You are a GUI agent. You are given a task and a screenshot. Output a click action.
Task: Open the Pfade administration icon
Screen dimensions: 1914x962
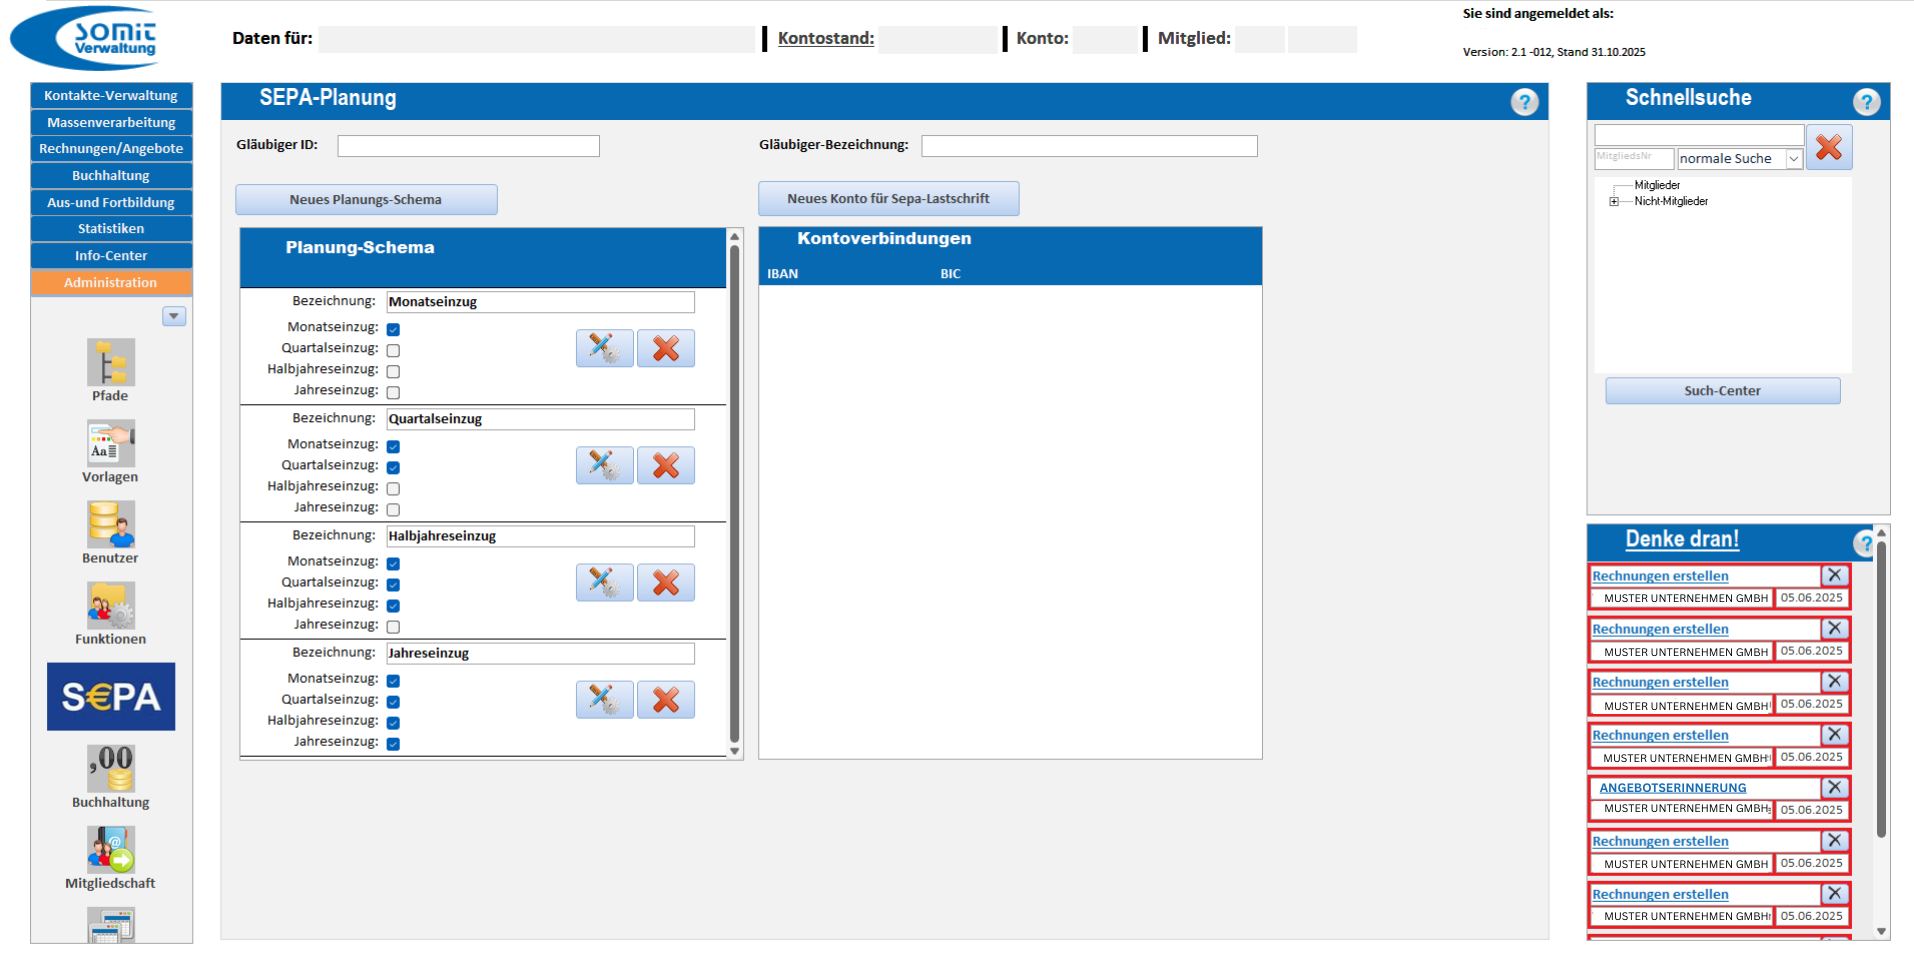tap(110, 364)
